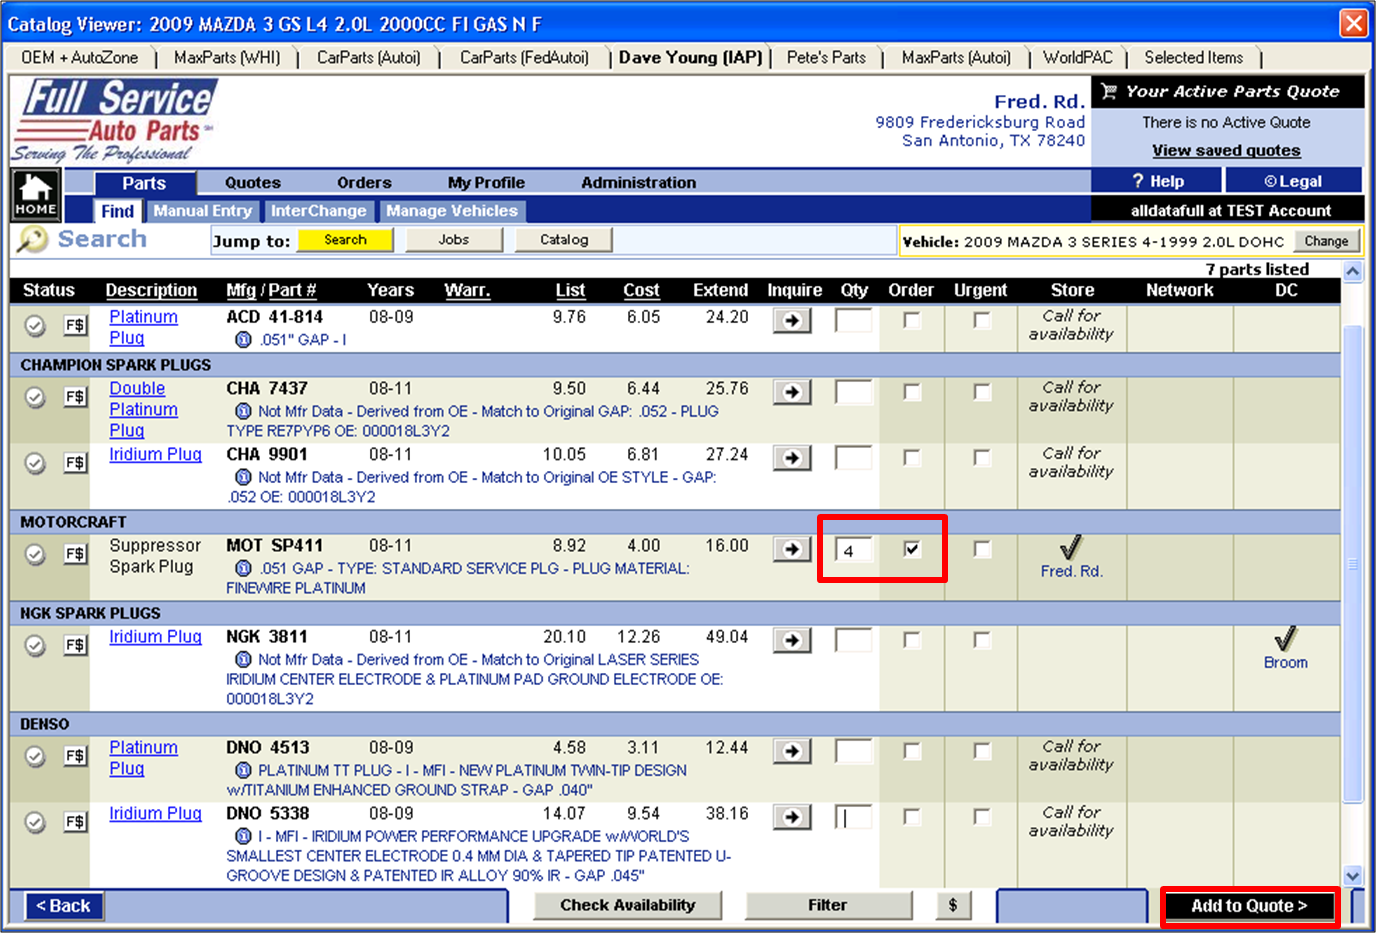Switch to Manual Entry sub-tab
The height and width of the screenshot is (933, 1376).
pyautogui.click(x=202, y=211)
